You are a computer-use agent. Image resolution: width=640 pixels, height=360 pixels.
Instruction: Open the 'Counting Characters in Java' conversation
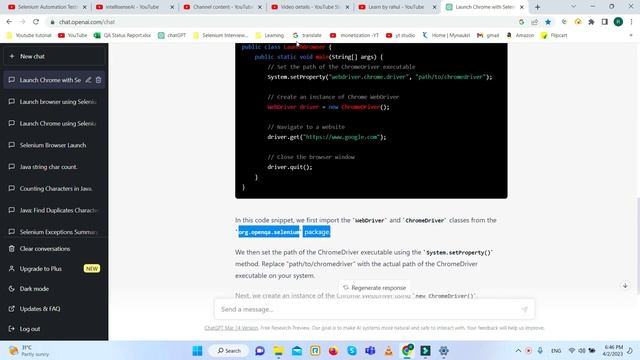point(54,189)
